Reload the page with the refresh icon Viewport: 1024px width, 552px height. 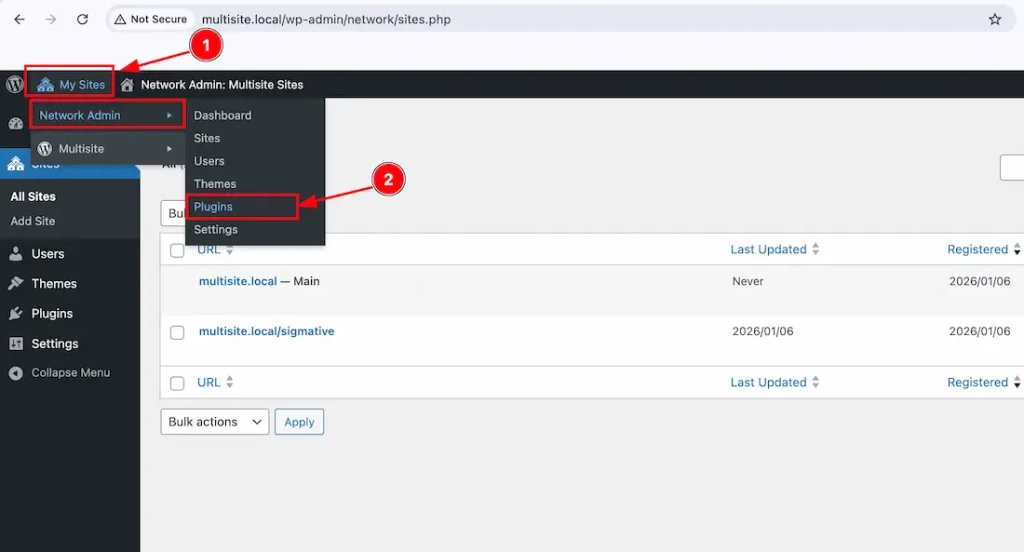coord(82,20)
